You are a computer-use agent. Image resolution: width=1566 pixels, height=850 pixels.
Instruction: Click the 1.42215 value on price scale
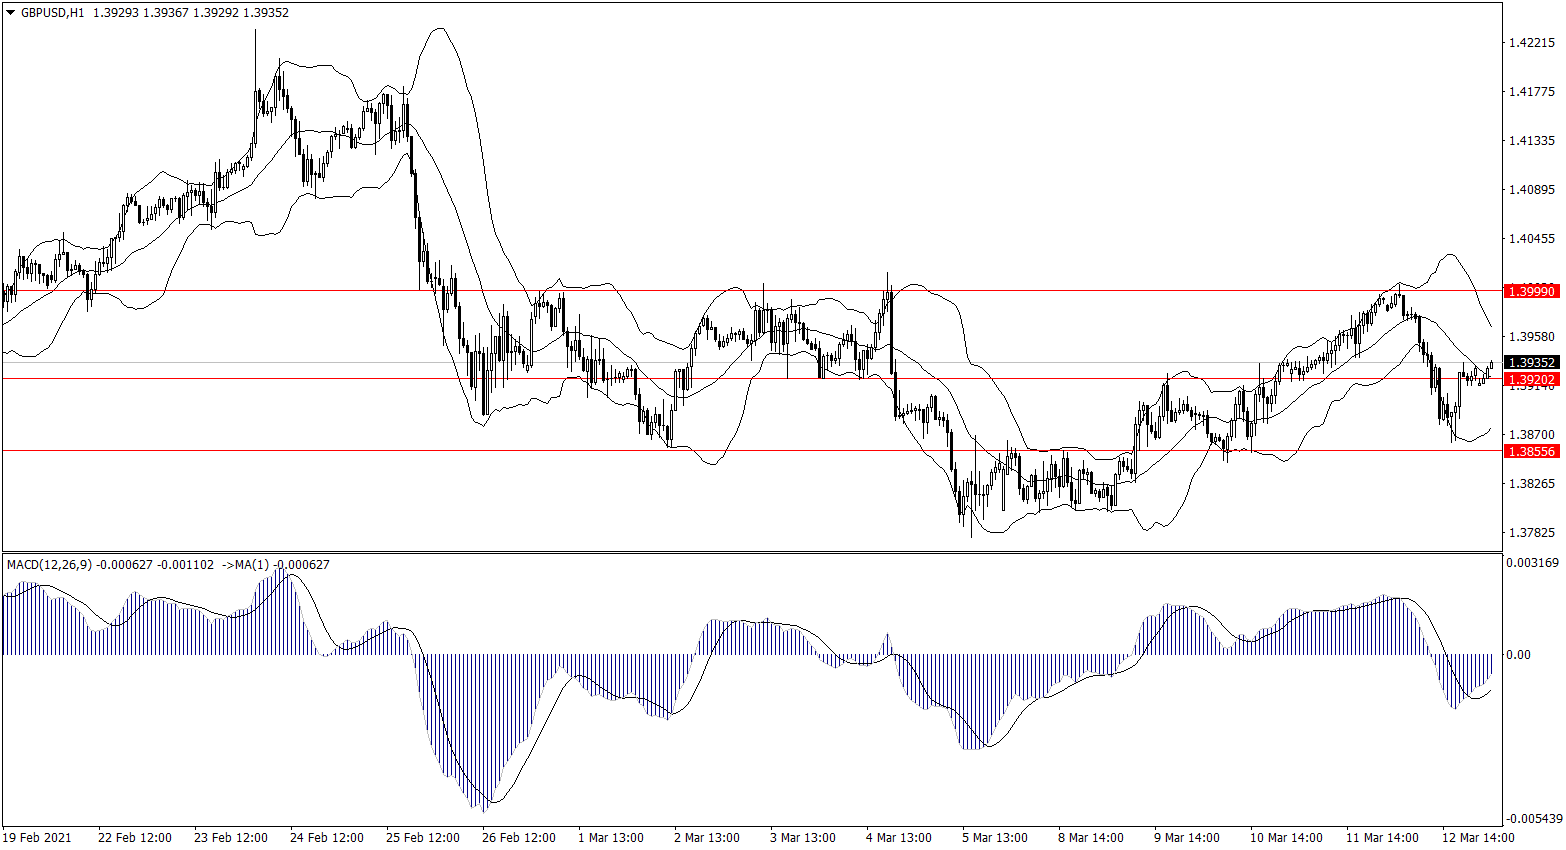point(1531,43)
